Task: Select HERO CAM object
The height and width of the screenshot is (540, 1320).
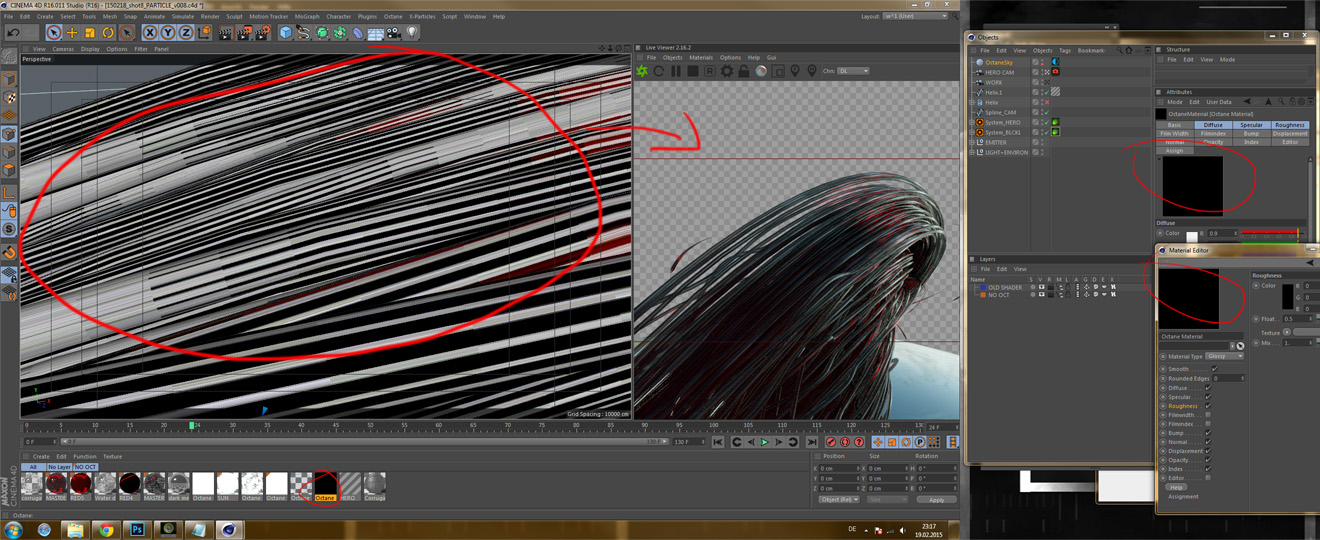Action: tap(999, 72)
